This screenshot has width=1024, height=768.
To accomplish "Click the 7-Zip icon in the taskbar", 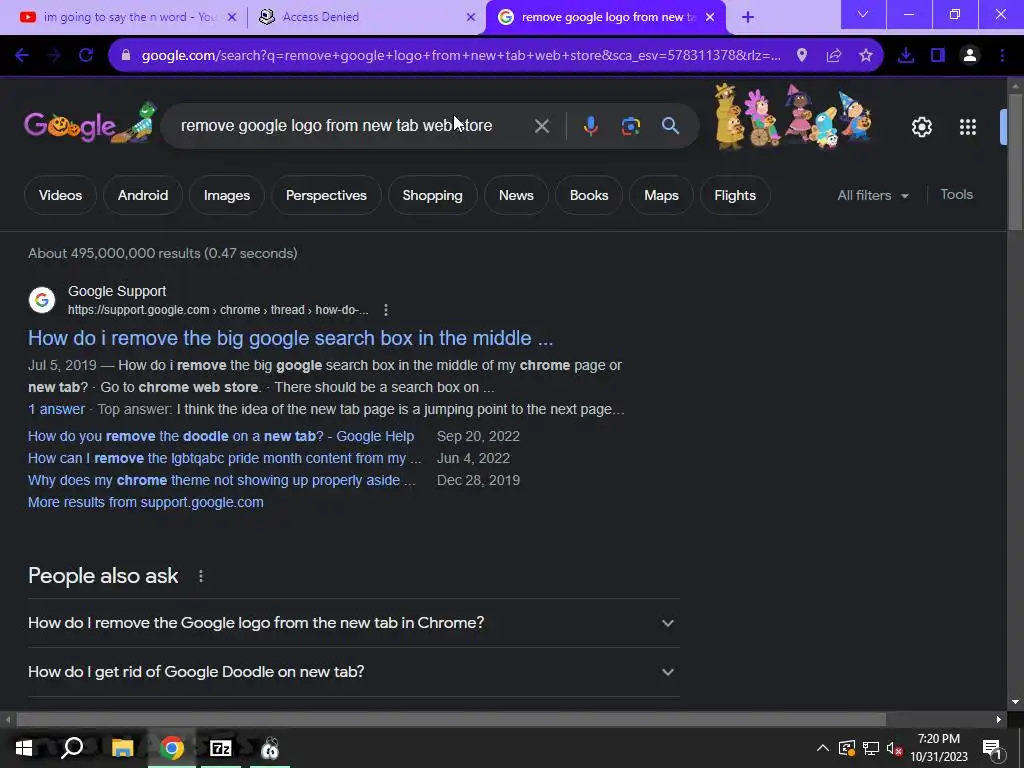I will [x=221, y=748].
